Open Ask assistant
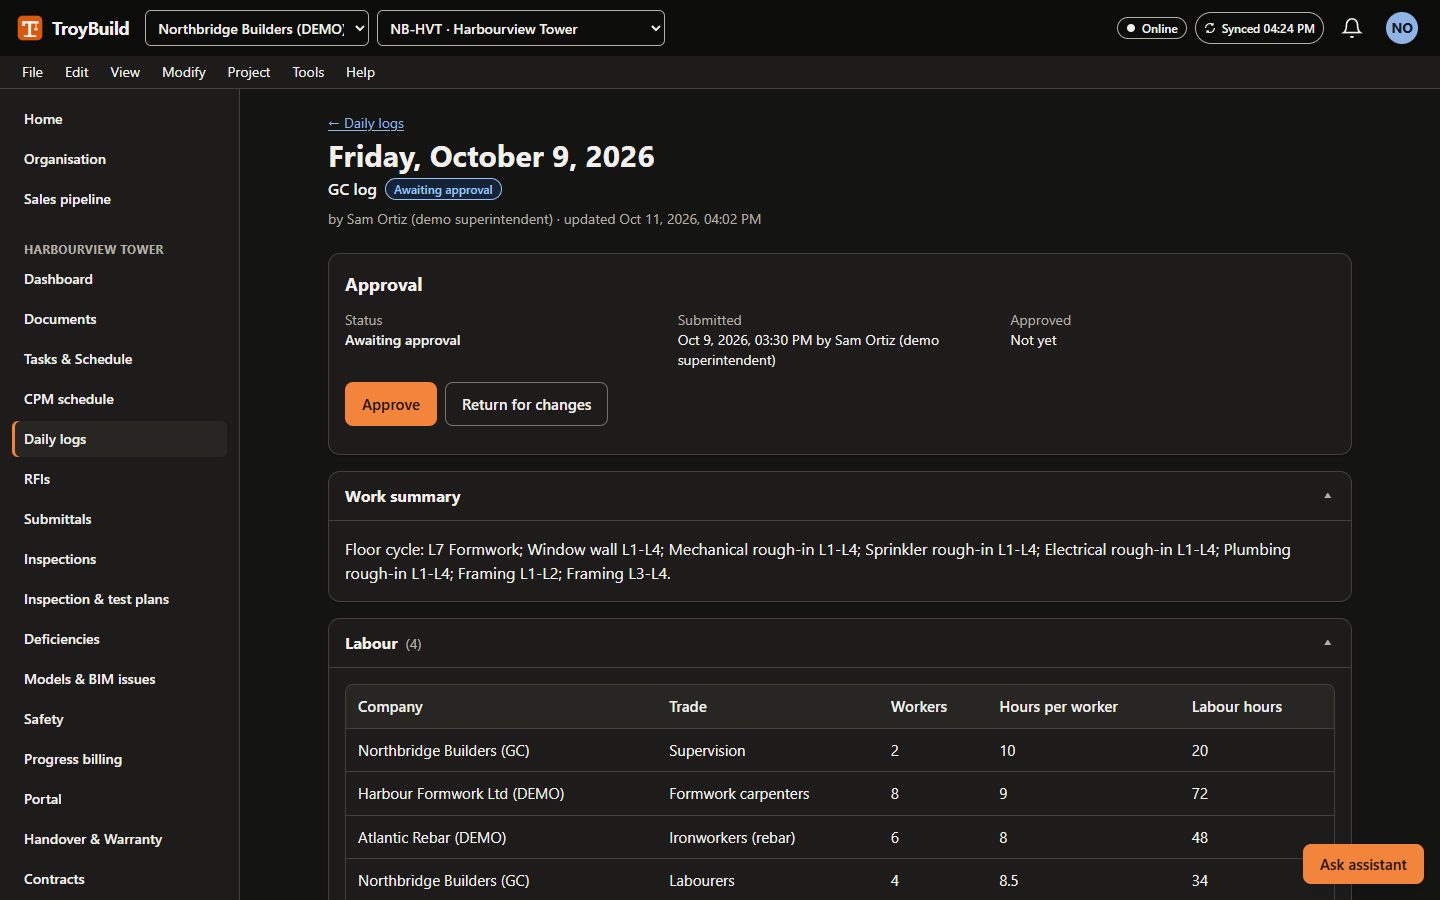This screenshot has width=1440, height=900. 1363,864
